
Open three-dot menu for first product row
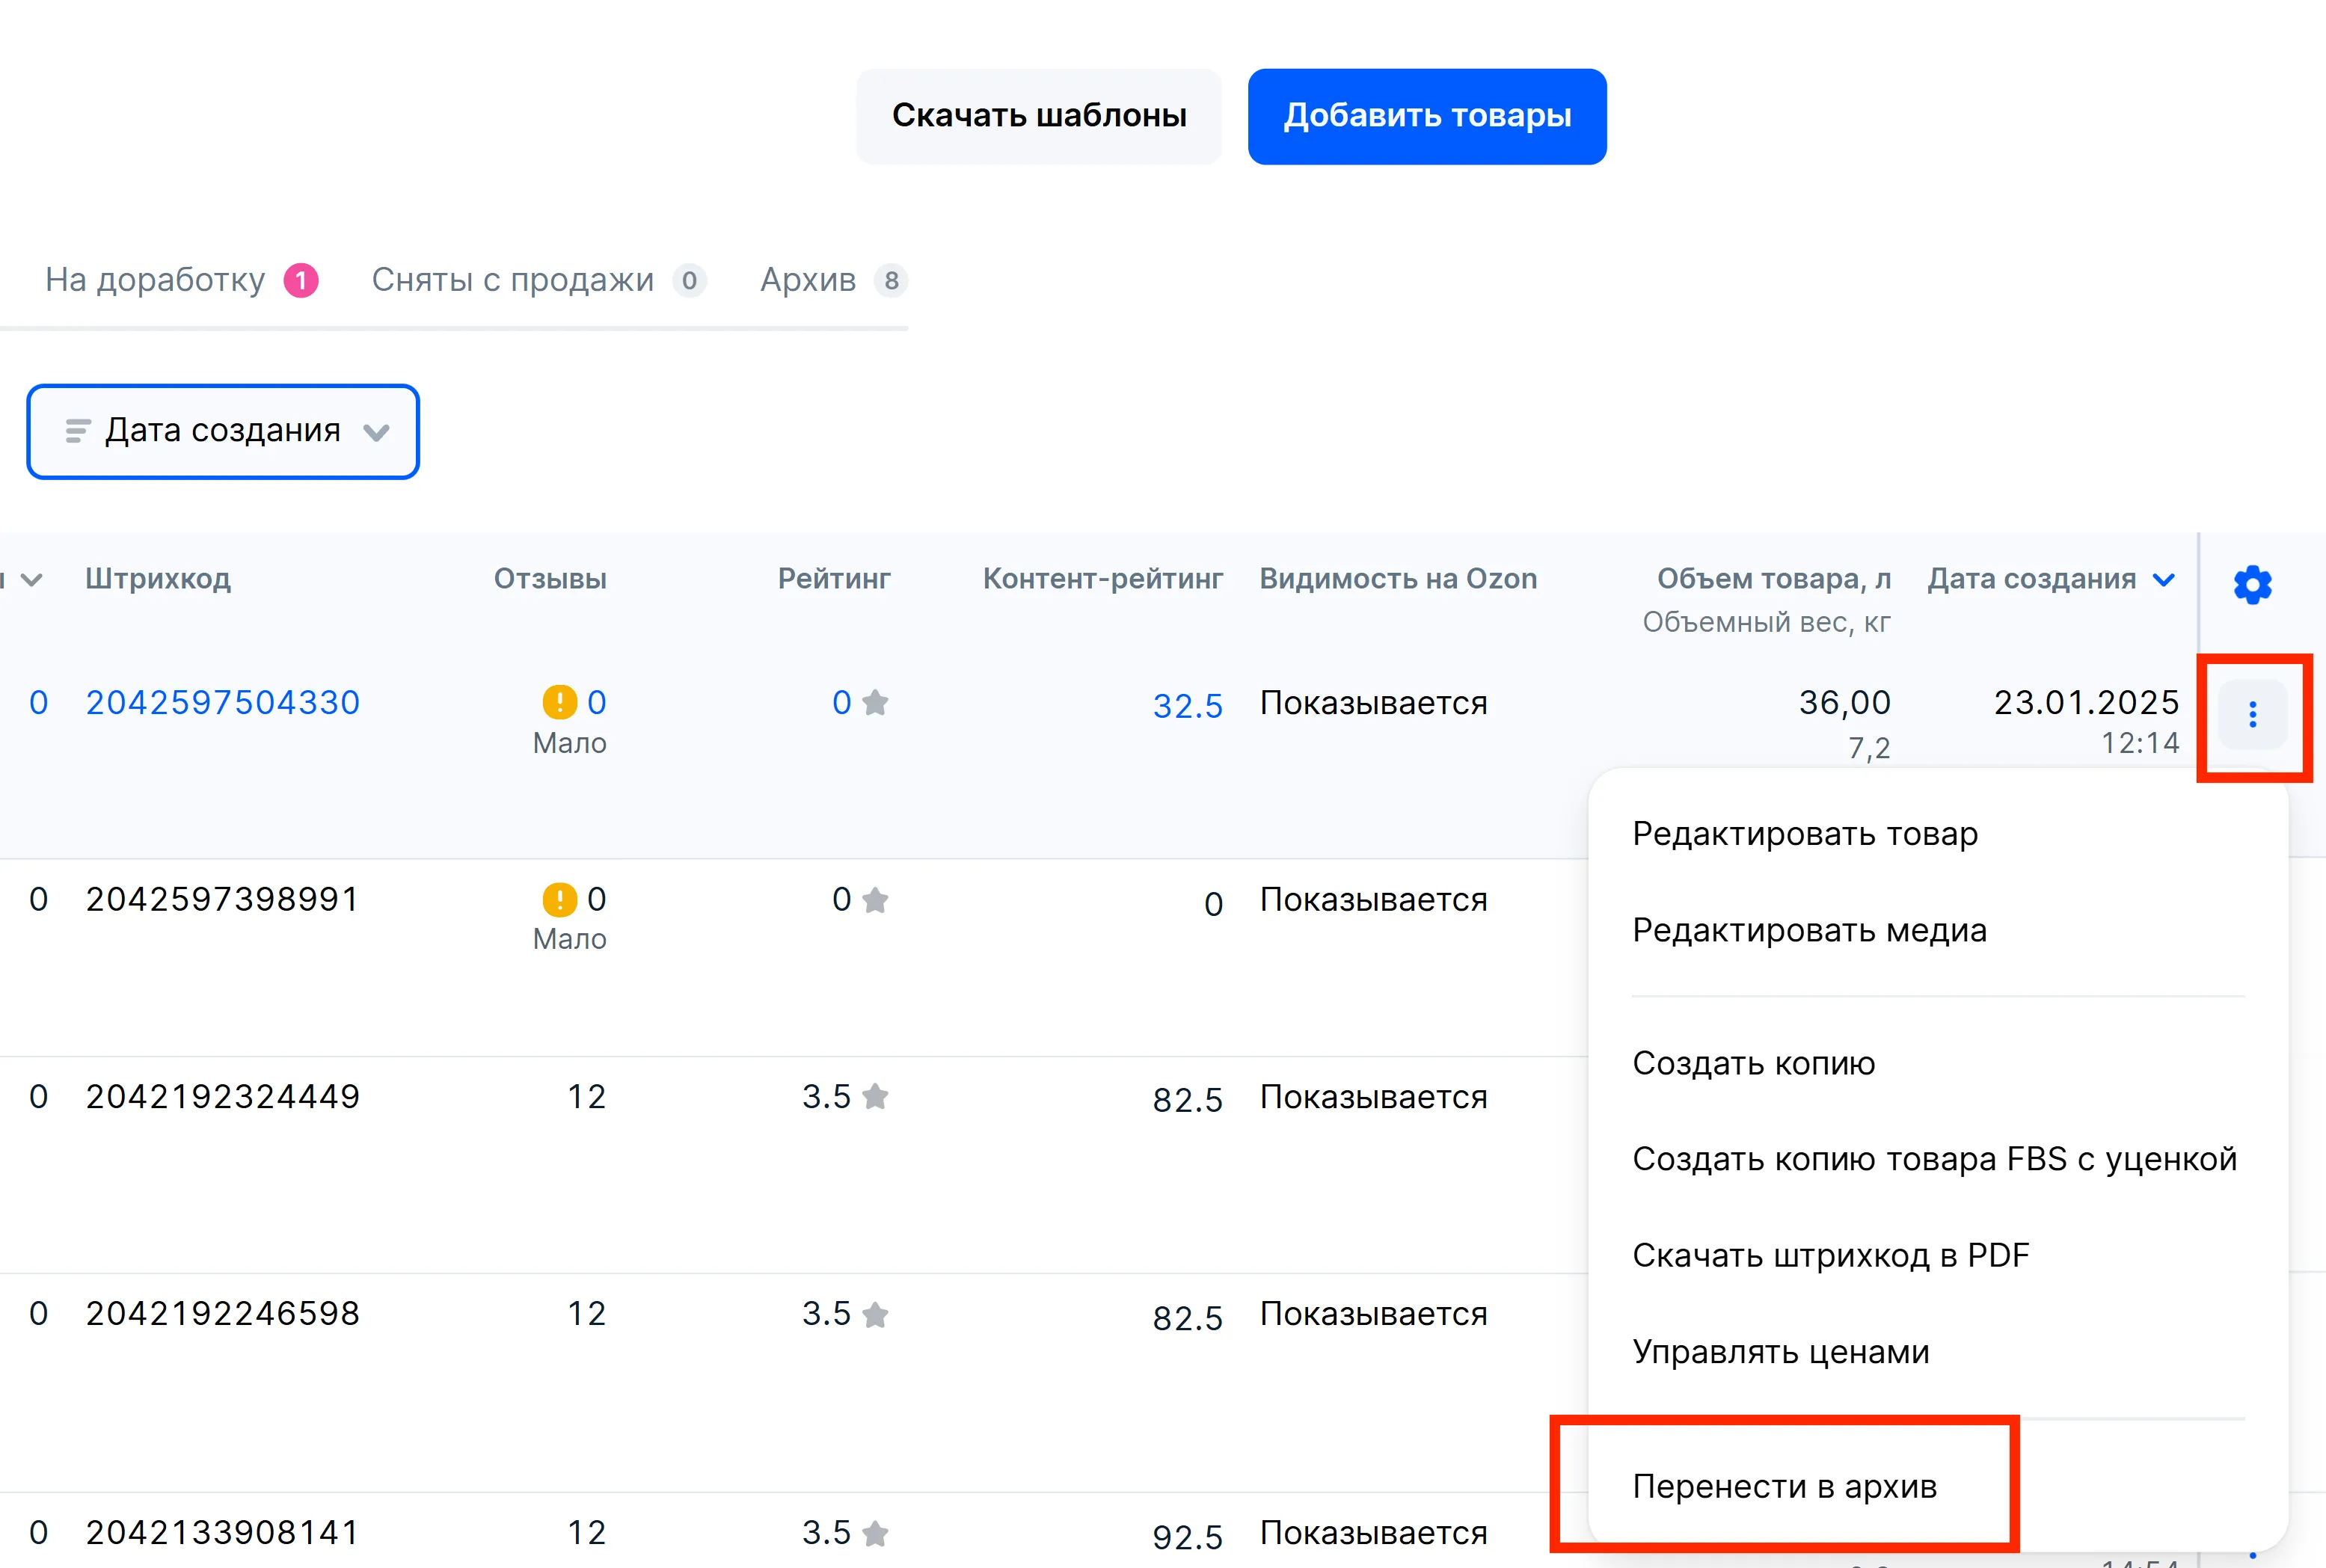(2252, 715)
